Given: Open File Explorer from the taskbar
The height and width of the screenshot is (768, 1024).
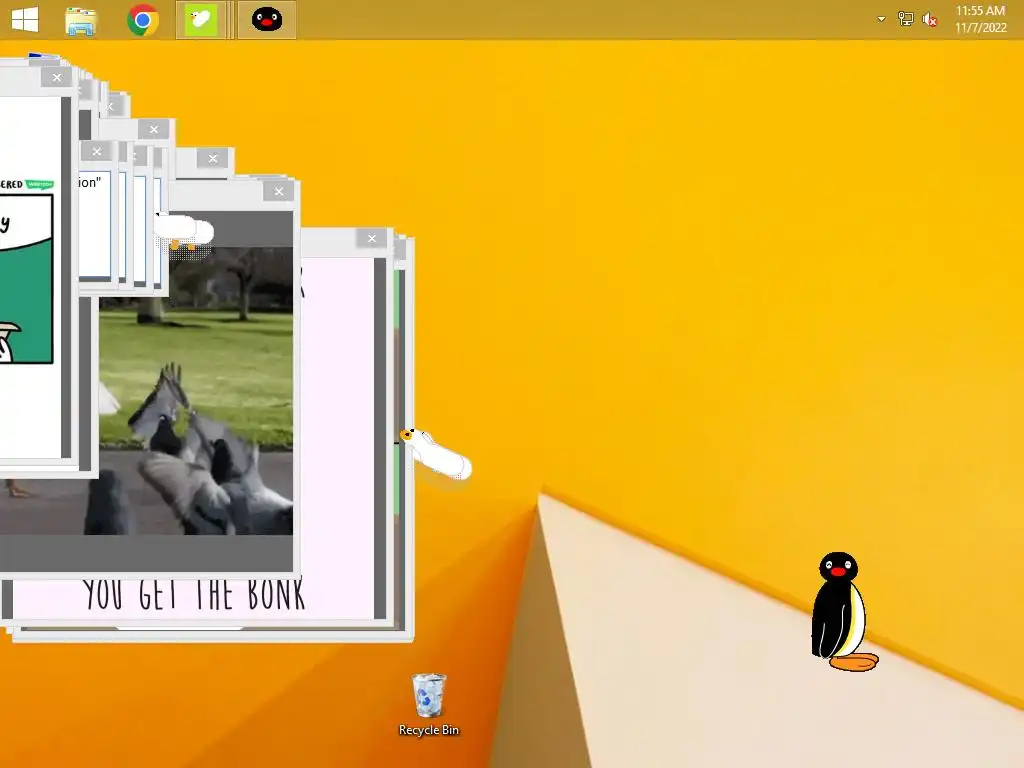Looking at the screenshot, I should (x=81, y=20).
